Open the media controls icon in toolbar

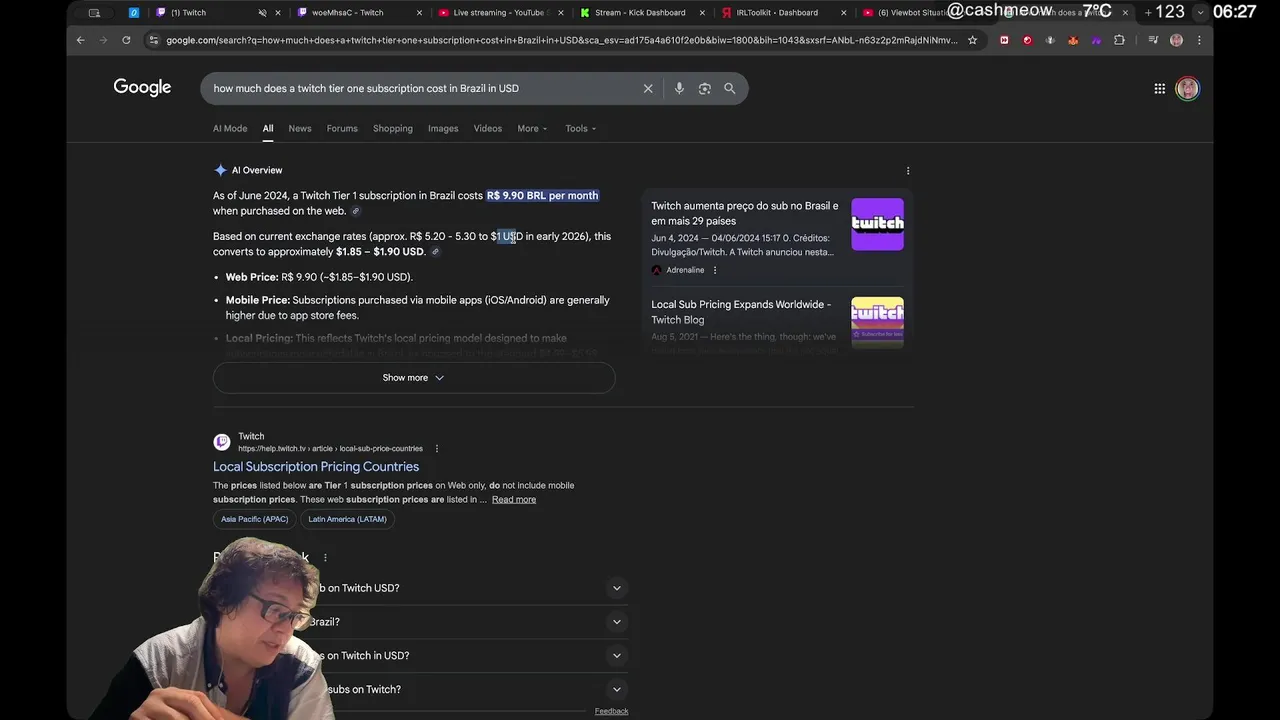tap(1153, 40)
